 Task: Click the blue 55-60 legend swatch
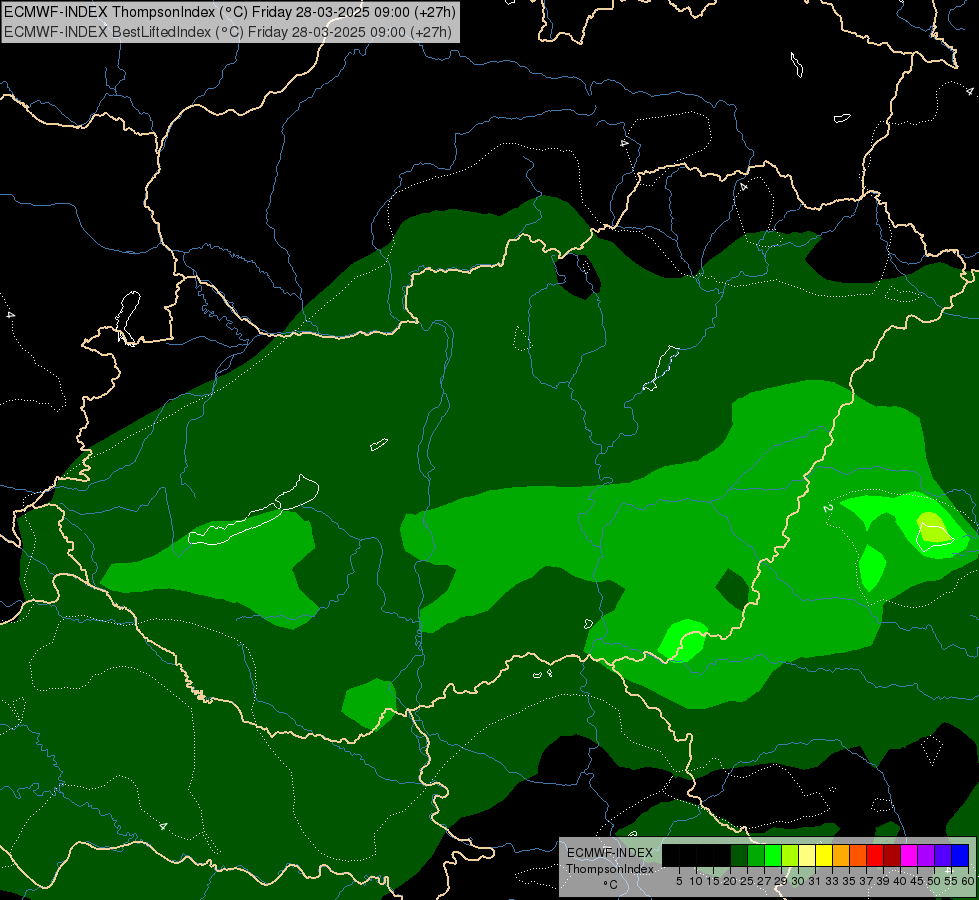(x=960, y=855)
